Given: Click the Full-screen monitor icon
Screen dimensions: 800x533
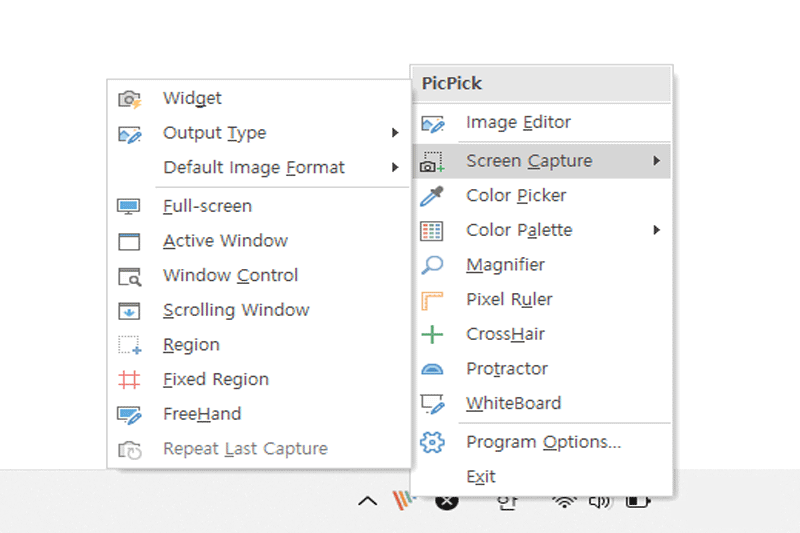Looking at the screenshot, I should click(x=129, y=207).
